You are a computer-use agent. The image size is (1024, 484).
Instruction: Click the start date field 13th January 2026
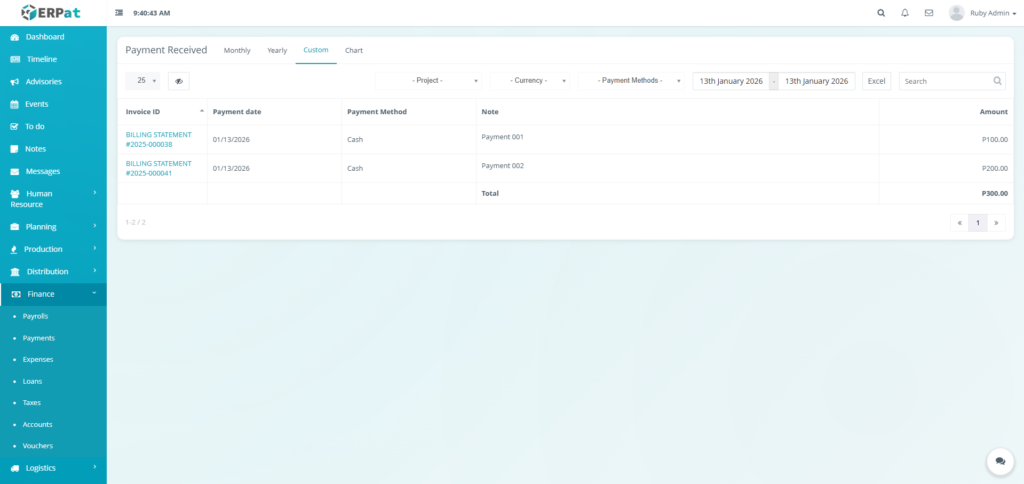(x=730, y=81)
